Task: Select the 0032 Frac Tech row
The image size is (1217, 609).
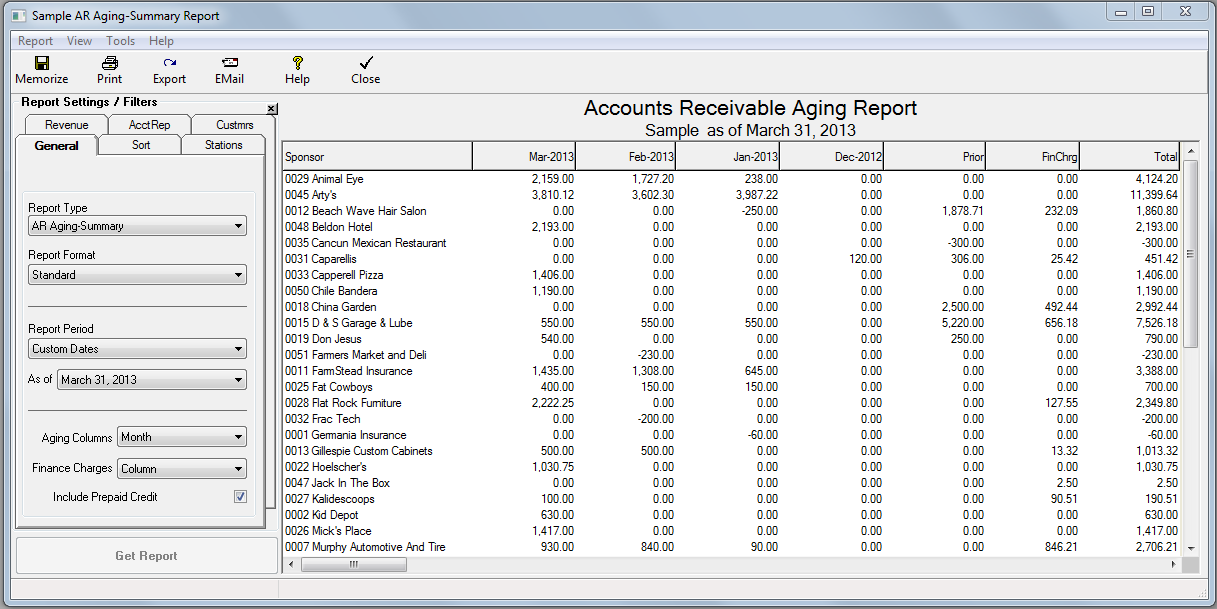Action: click(x=732, y=419)
